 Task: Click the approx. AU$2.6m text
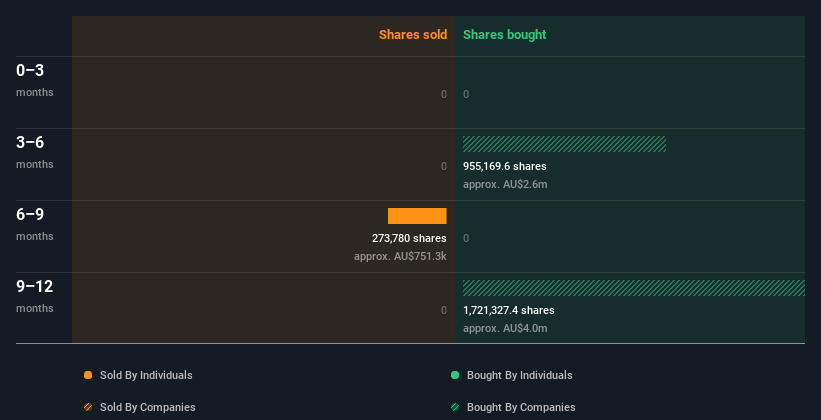pyautogui.click(x=505, y=184)
